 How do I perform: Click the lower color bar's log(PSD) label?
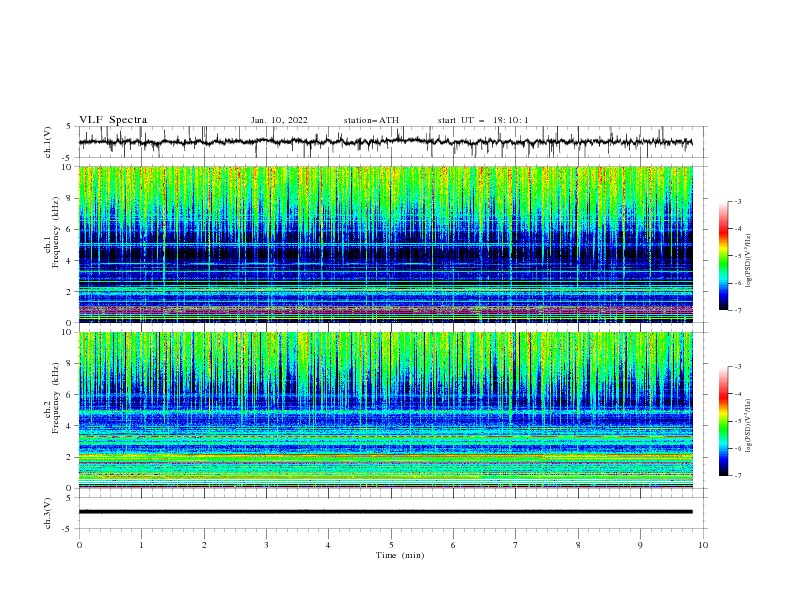click(x=749, y=426)
